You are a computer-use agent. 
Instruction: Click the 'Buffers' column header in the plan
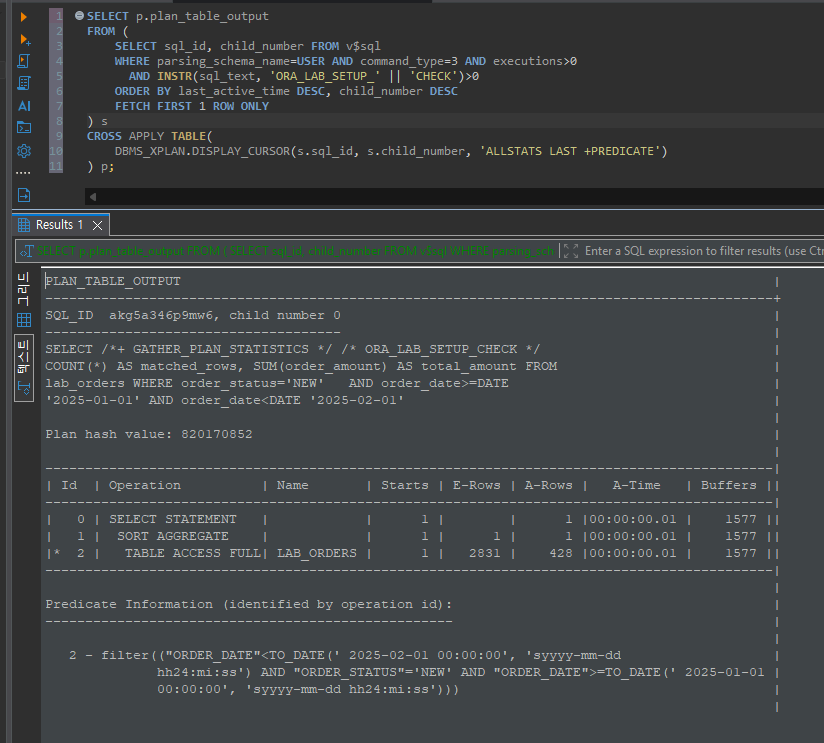tap(728, 486)
